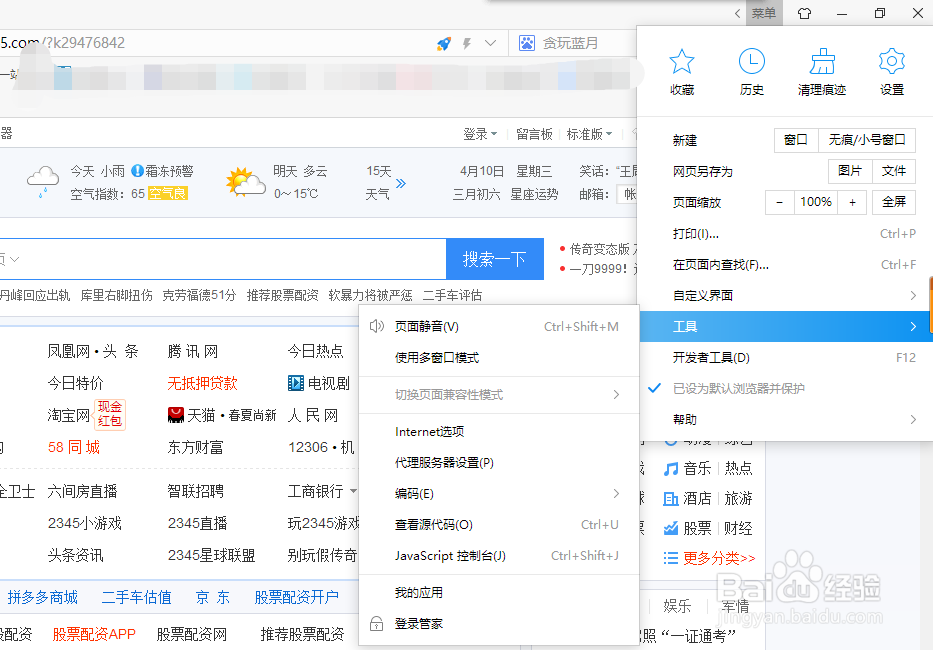This screenshot has width=933, height=650.
Task: Save page as 文件 button
Action: pos(894,171)
